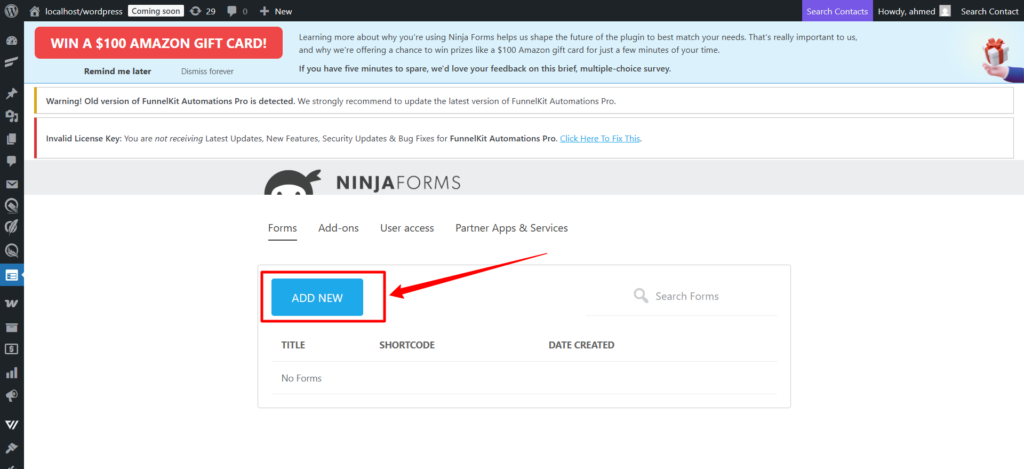Screen dimensions: 1024x469
Task: Click into the Search Forms field
Action: pos(700,296)
